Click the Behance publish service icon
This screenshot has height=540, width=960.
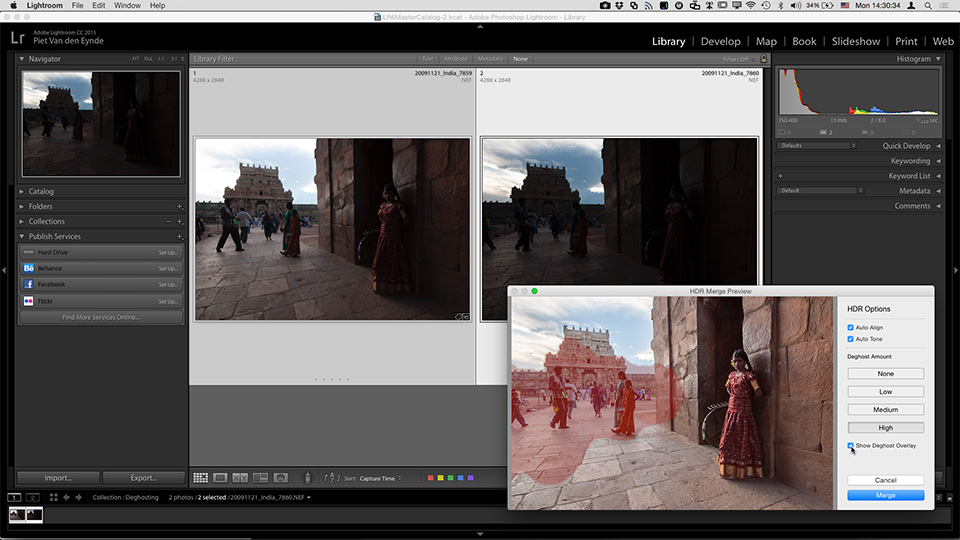[x=28, y=268]
